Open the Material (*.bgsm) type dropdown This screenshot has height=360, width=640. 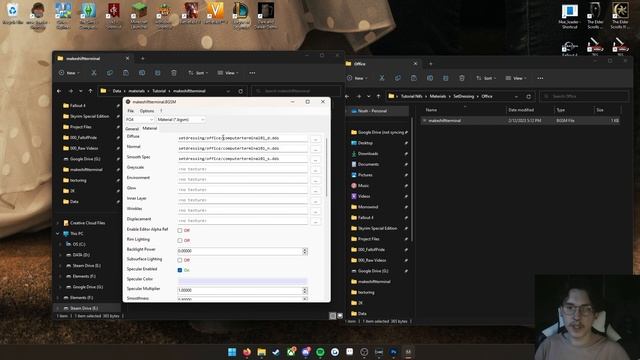pyautogui.click(x=181, y=120)
